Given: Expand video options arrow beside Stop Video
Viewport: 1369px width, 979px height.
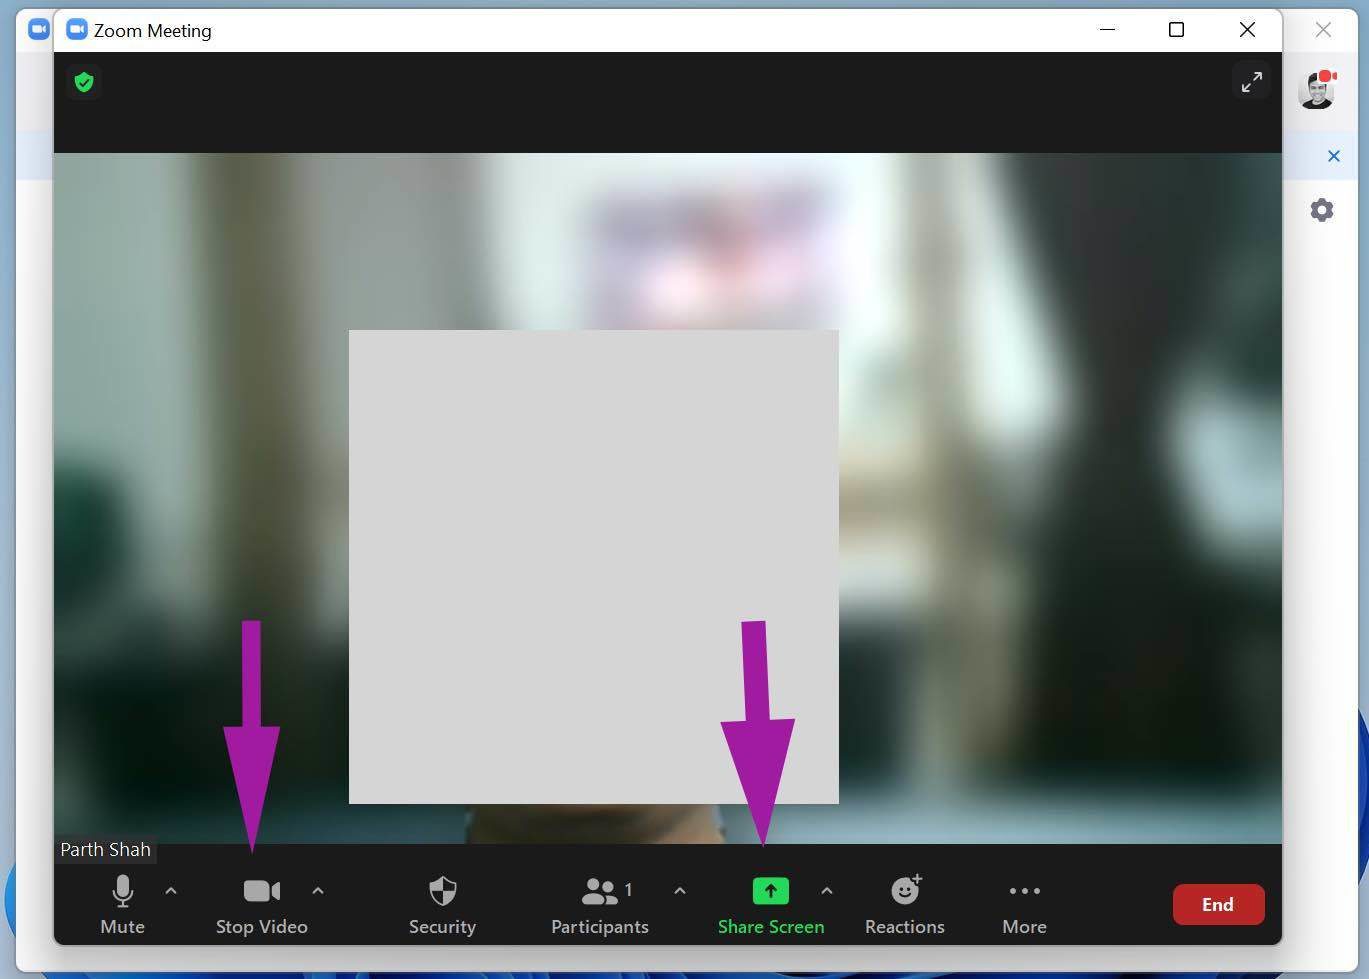Looking at the screenshot, I should [x=318, y=890].
